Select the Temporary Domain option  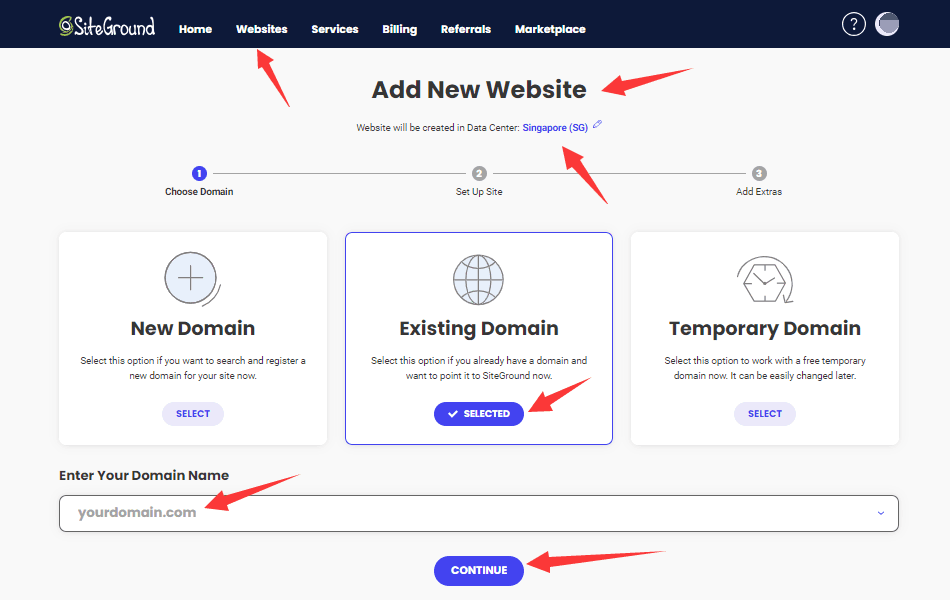coord(765,414)
